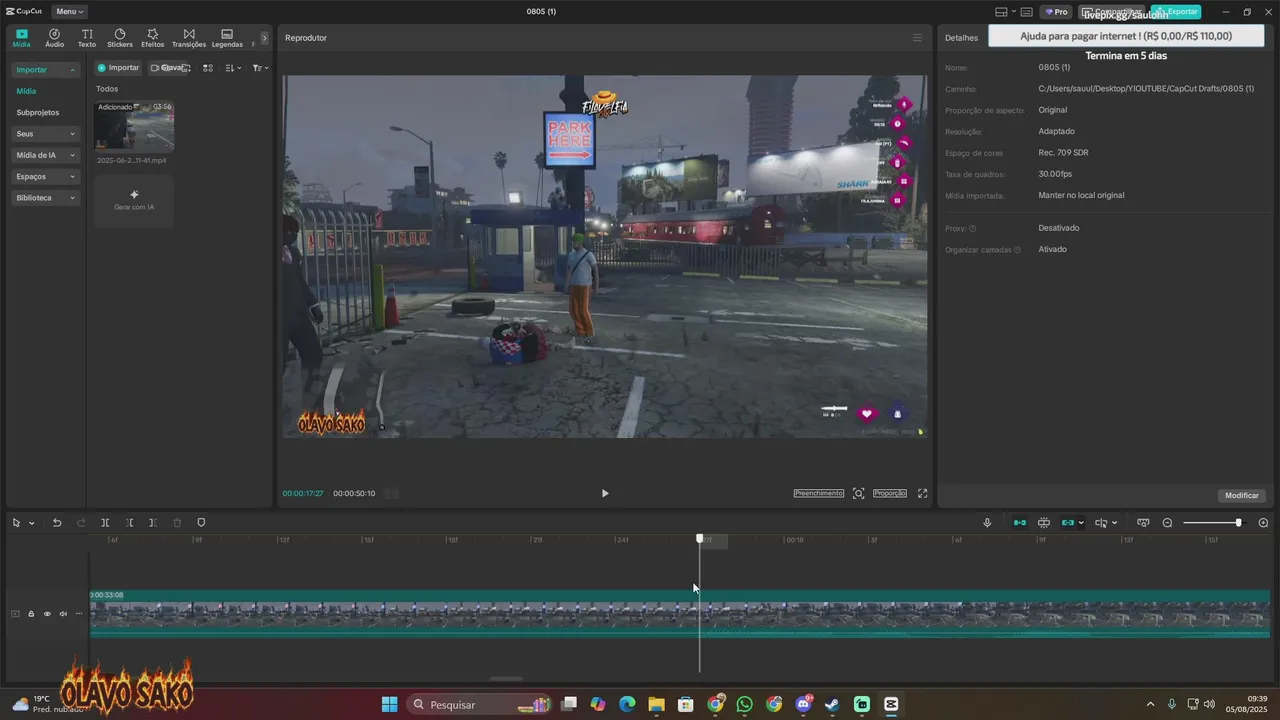
Task: Delete right of playhead
Action: (152, 523)
